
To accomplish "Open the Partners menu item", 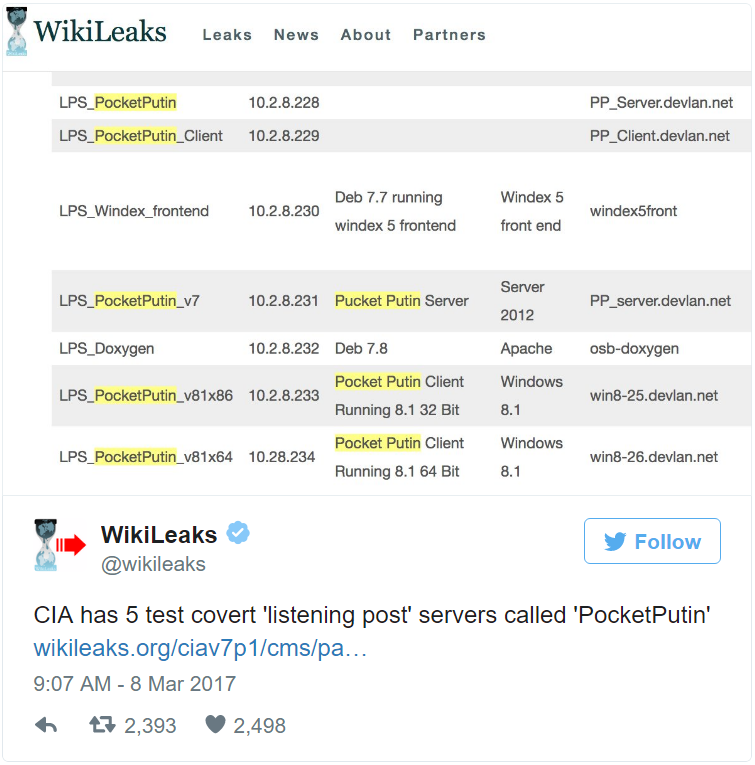I will 449,35.
